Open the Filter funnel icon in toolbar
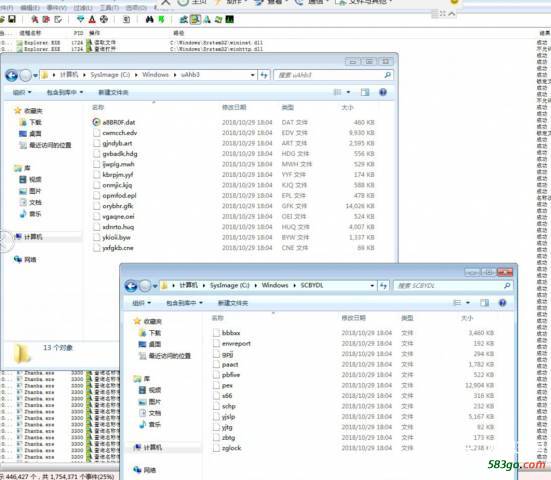This screenshot has height=480, width=551. pos(80,19)
